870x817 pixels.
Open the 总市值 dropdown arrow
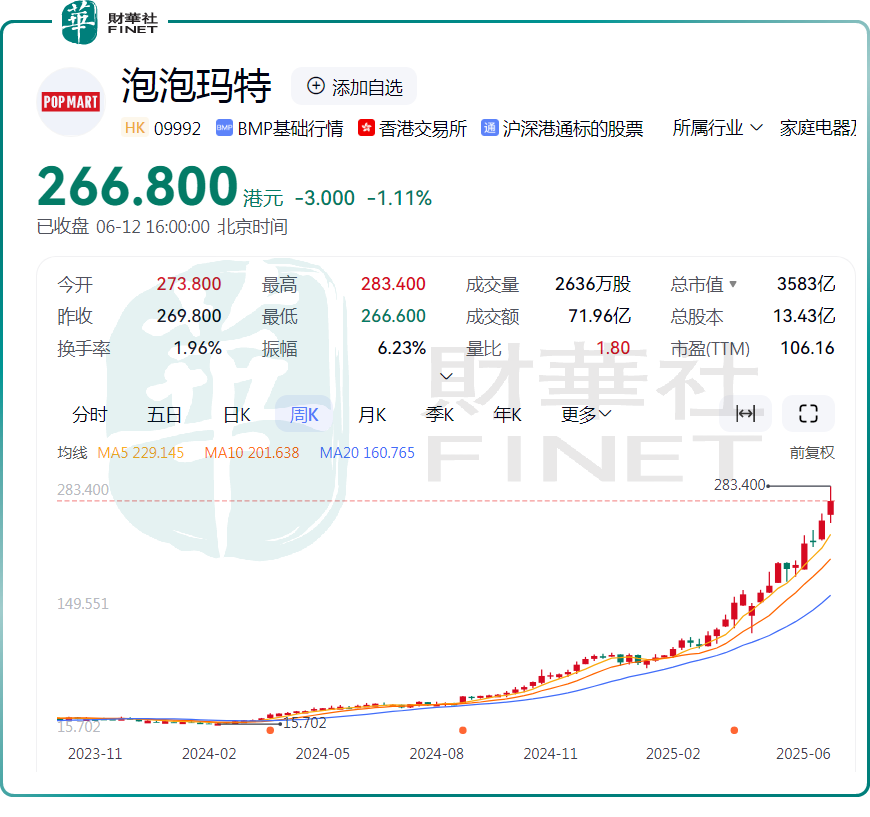(x=733, y=284)
